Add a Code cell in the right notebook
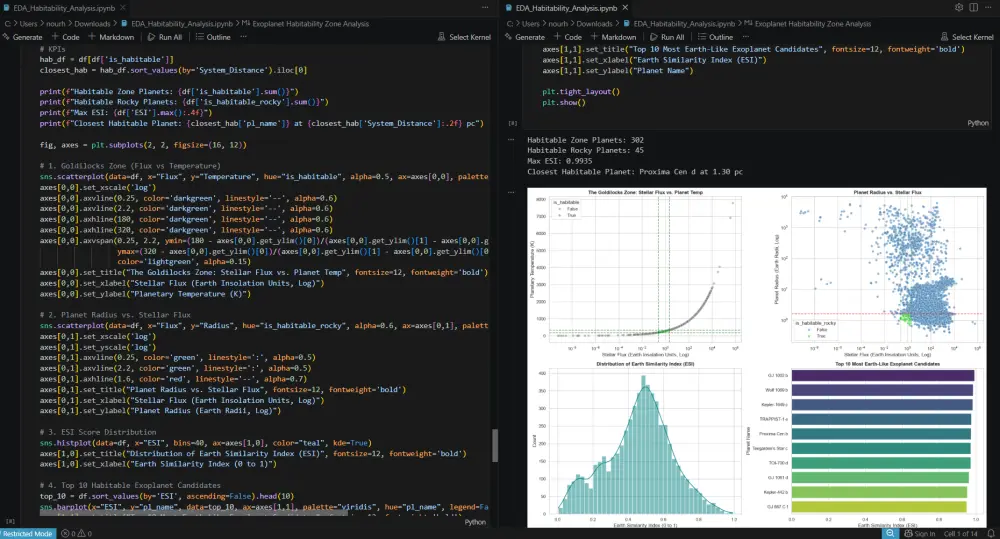 click(568, 37)
